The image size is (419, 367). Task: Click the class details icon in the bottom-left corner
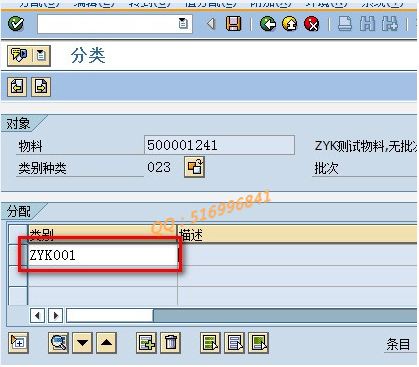tap(18, 343)
